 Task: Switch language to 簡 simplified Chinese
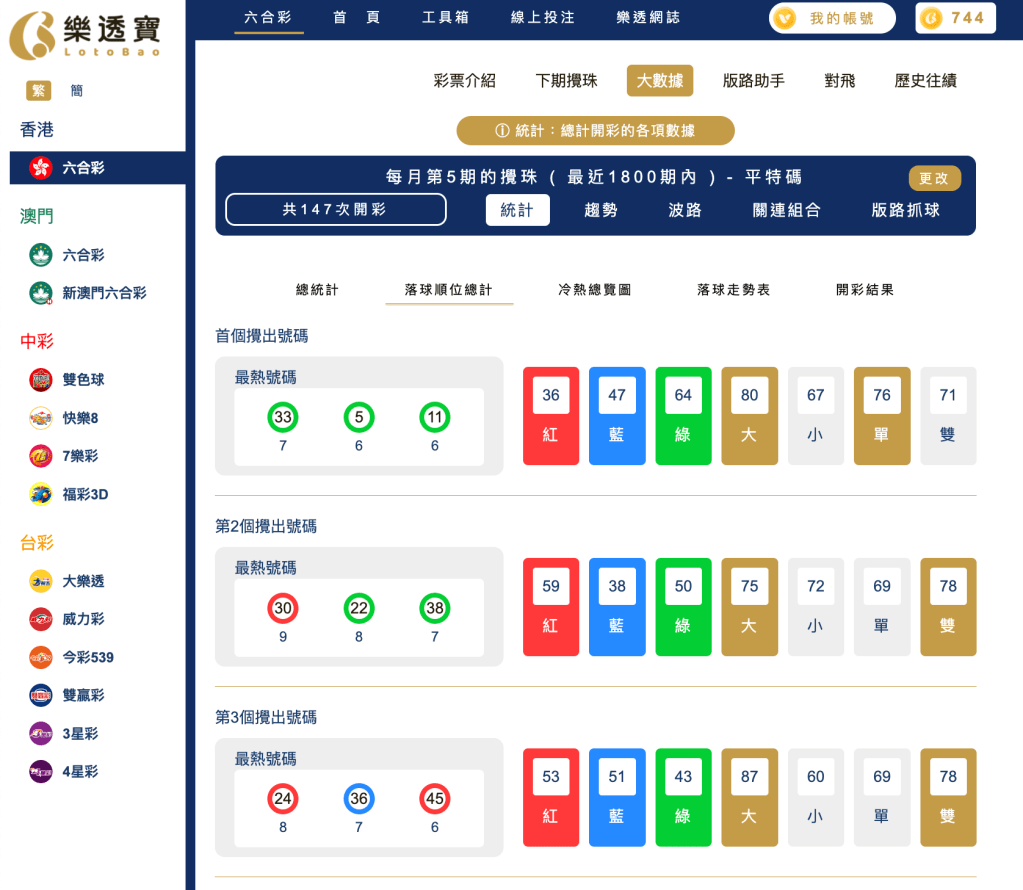click(x=77, y=90)
